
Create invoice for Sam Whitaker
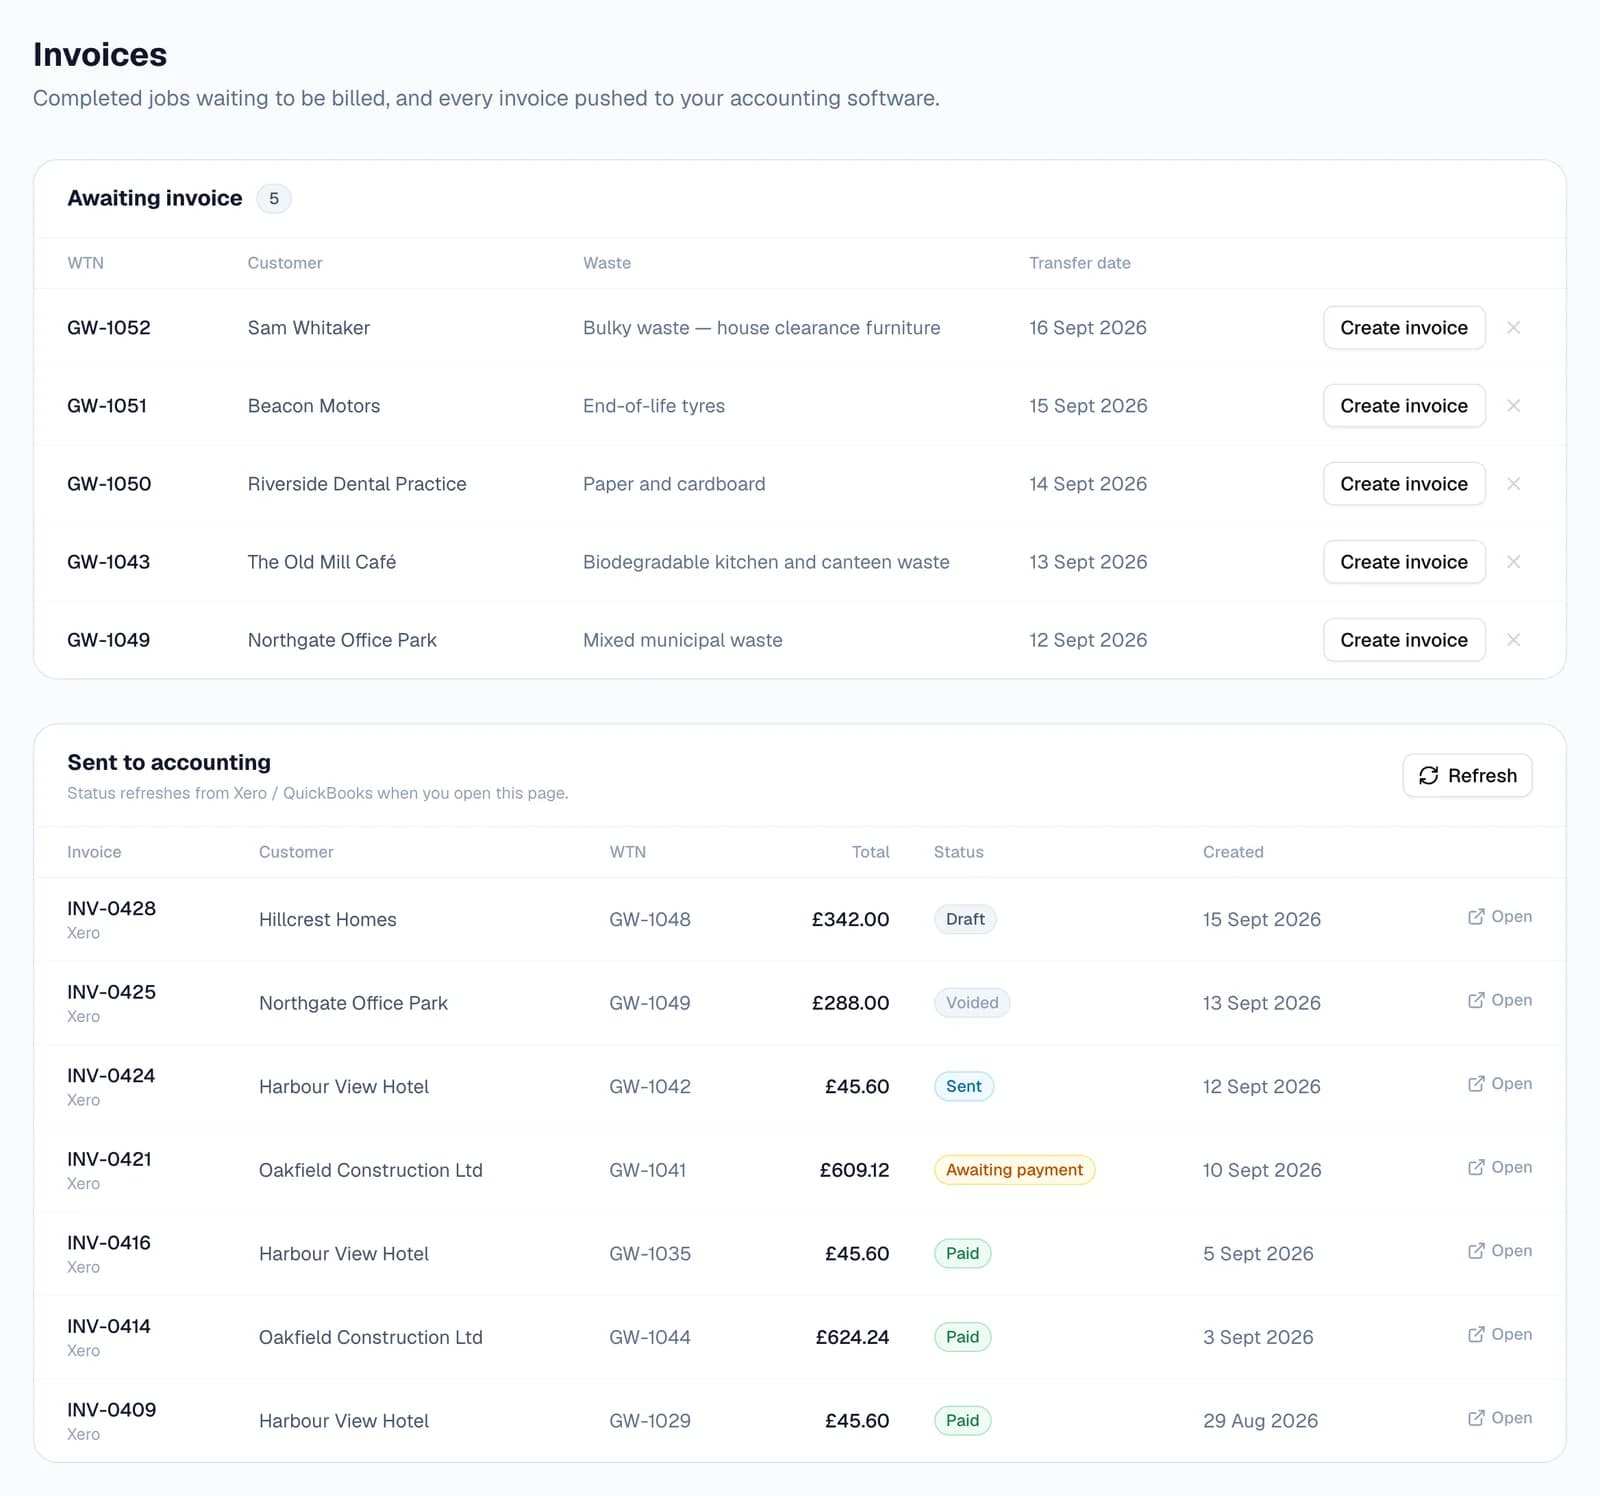pos(1404,328)
